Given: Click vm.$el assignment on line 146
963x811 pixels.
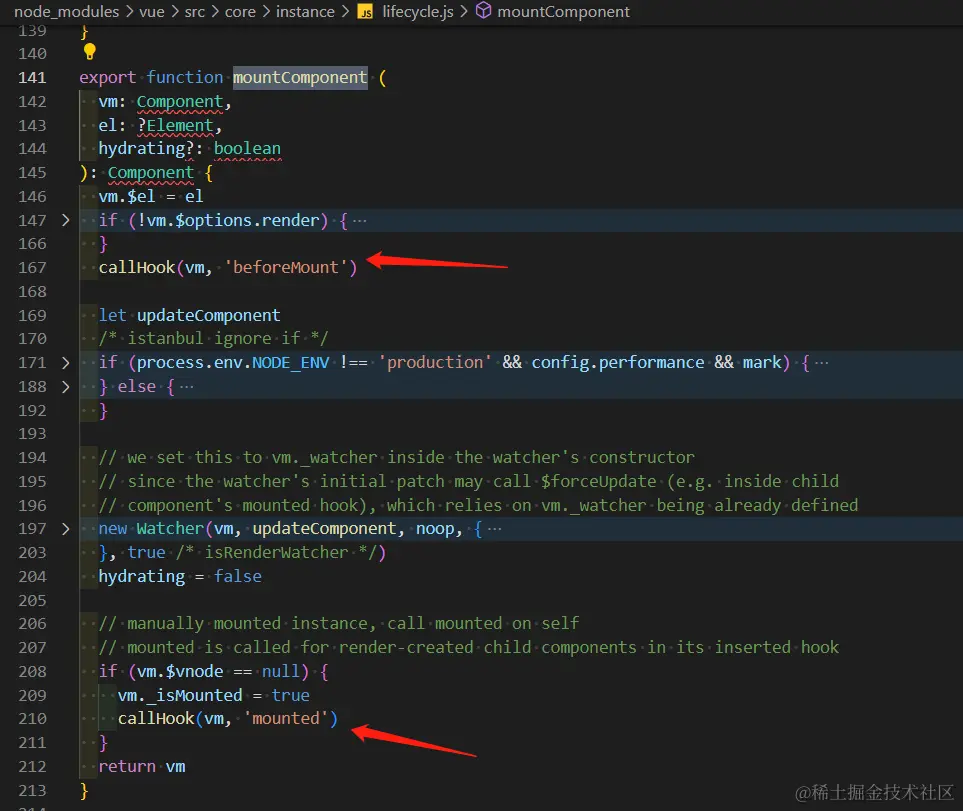Looking at the screenshot, I should [x=150, y=196].
